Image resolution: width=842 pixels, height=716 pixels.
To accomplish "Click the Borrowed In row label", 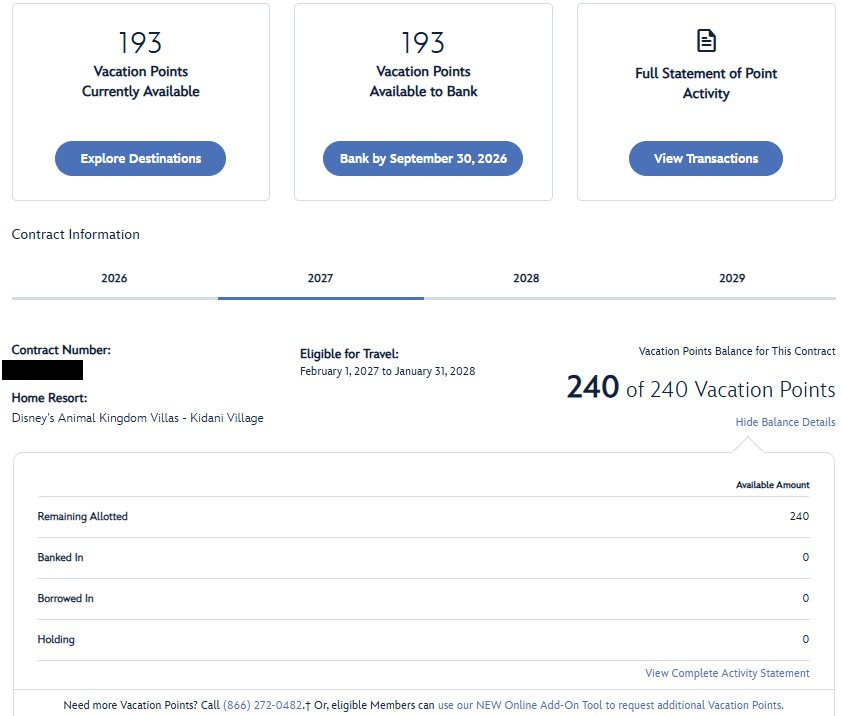I will point(66,598).
